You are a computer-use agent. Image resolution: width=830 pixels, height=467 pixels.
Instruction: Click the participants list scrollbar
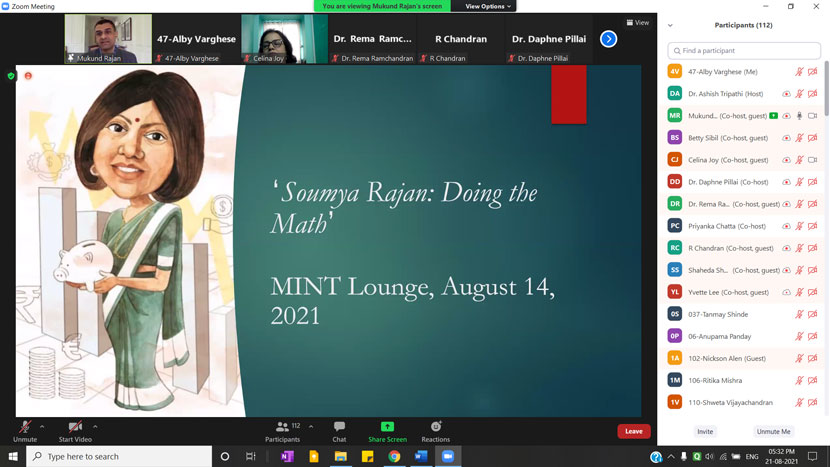pos(826,89)
